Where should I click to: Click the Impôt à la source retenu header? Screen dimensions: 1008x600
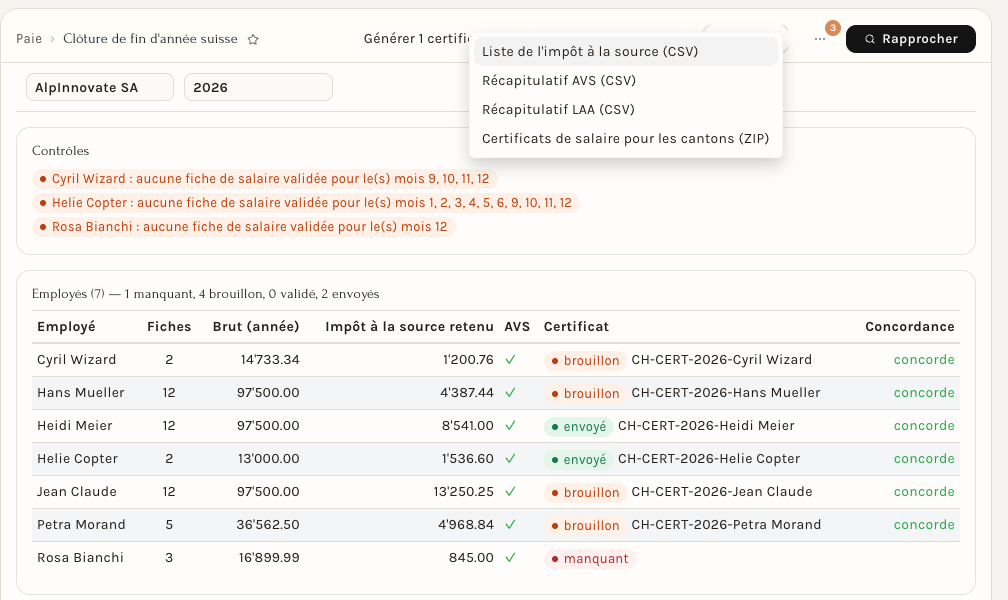click(x=410, y=327)
